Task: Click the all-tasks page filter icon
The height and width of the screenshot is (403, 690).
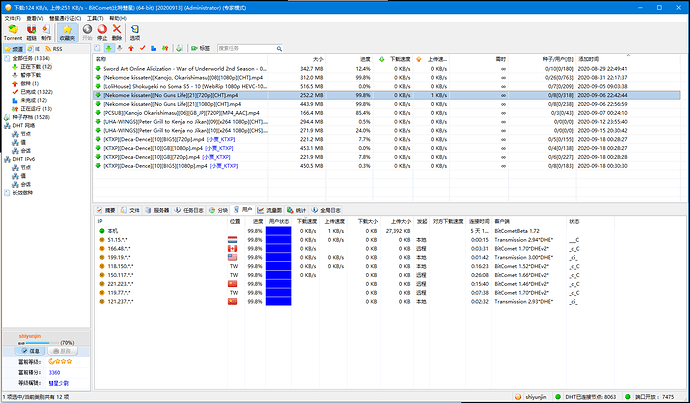Action: click(97, 48)
